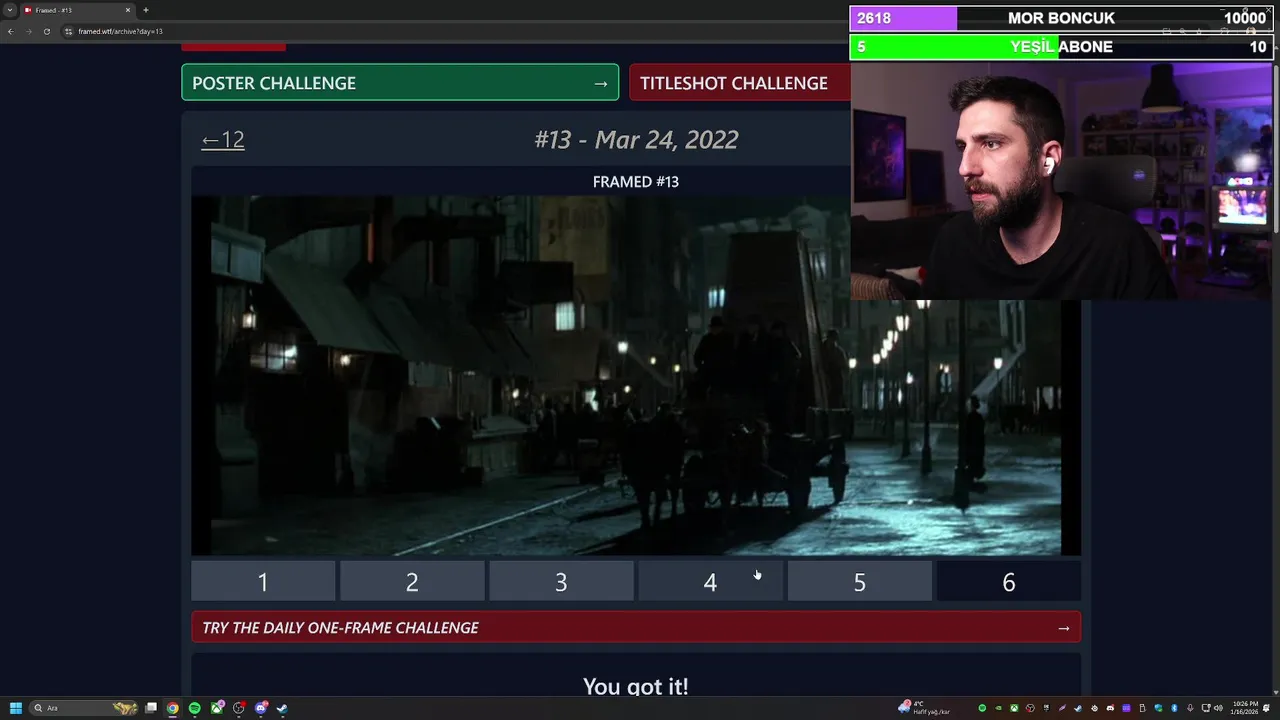Select the Framed - #13 browser tab

click(78, 10)
